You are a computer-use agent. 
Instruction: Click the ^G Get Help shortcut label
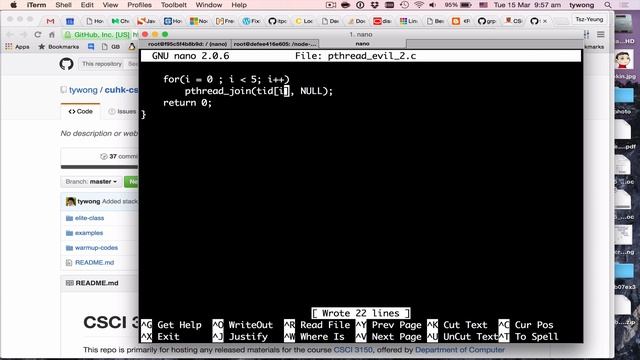click(171, 325)
